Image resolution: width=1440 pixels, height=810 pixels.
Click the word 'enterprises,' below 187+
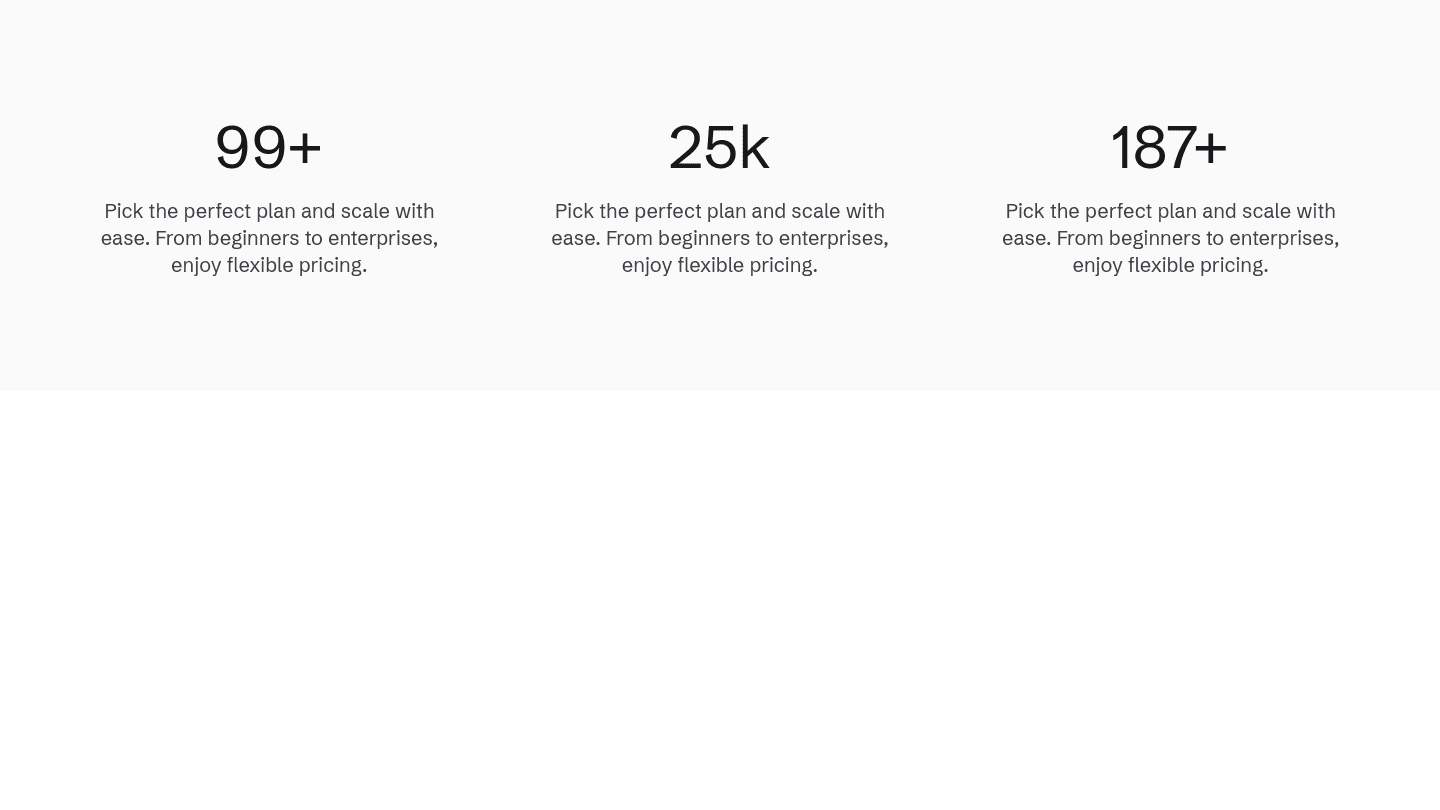pos(1284,238)
